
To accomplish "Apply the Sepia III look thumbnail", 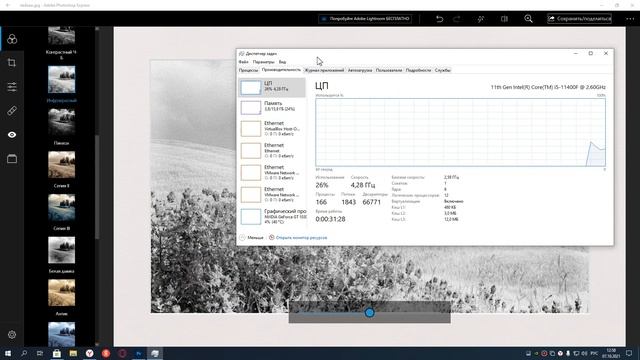I will [61, 208].
